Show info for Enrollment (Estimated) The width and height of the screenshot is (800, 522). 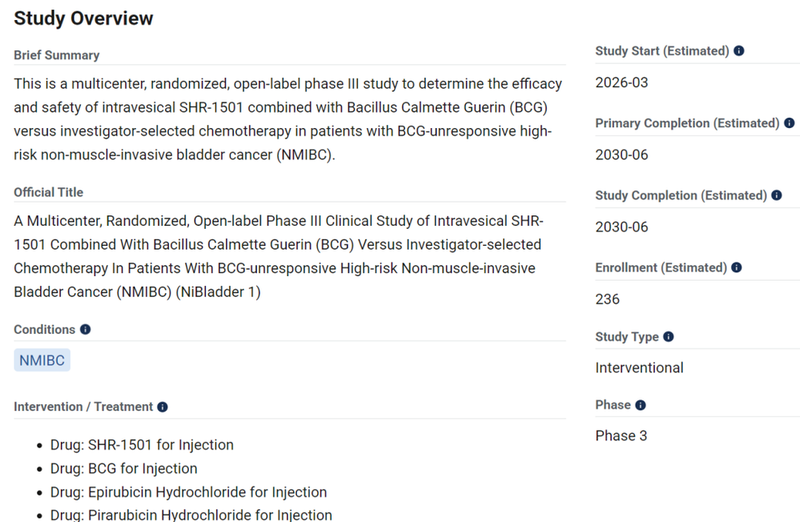coord(737,268)
